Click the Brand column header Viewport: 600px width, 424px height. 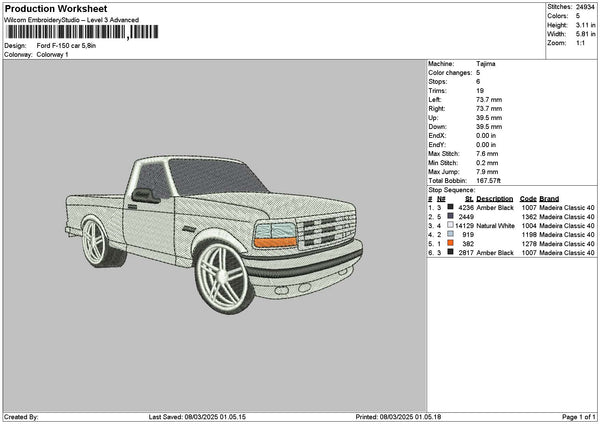click(x=549, y=198)
